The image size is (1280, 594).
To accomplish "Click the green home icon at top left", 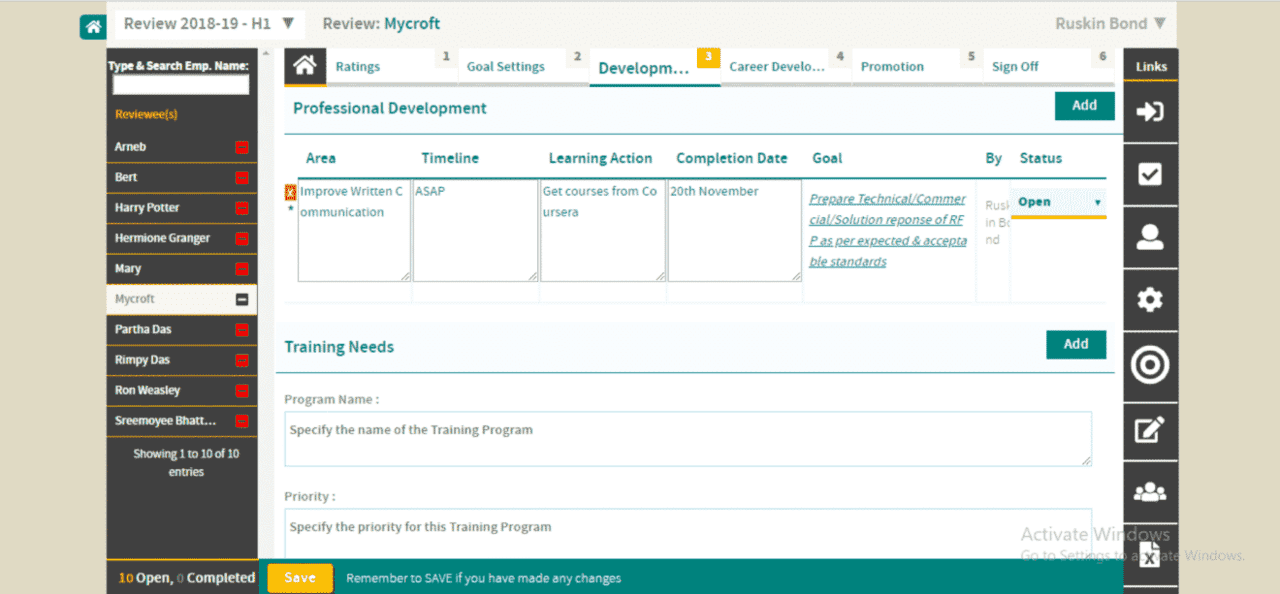I will click(93, 27).
